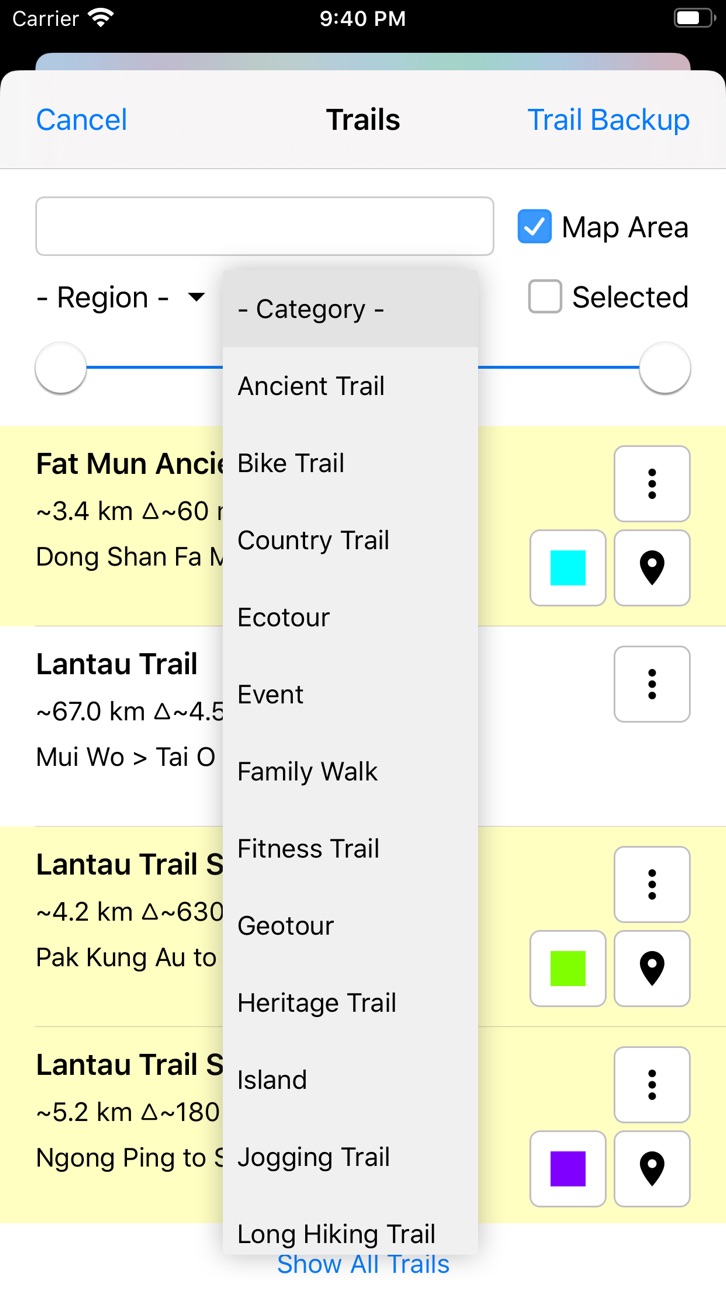Open three-dot menu for Ngong Ping section
This screenshot has height=1290, width=726.
point(652,1084)
